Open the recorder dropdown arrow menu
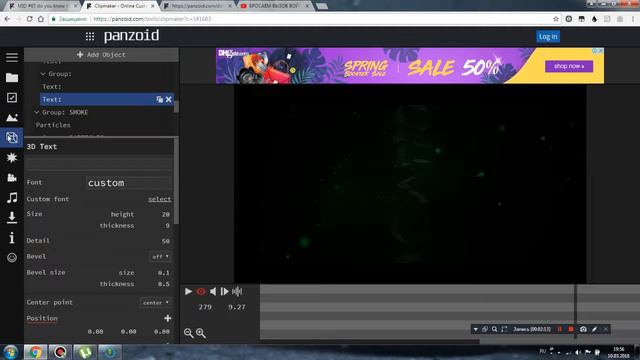The height and width of the screenshot is (360, 640). click(476, 329)
